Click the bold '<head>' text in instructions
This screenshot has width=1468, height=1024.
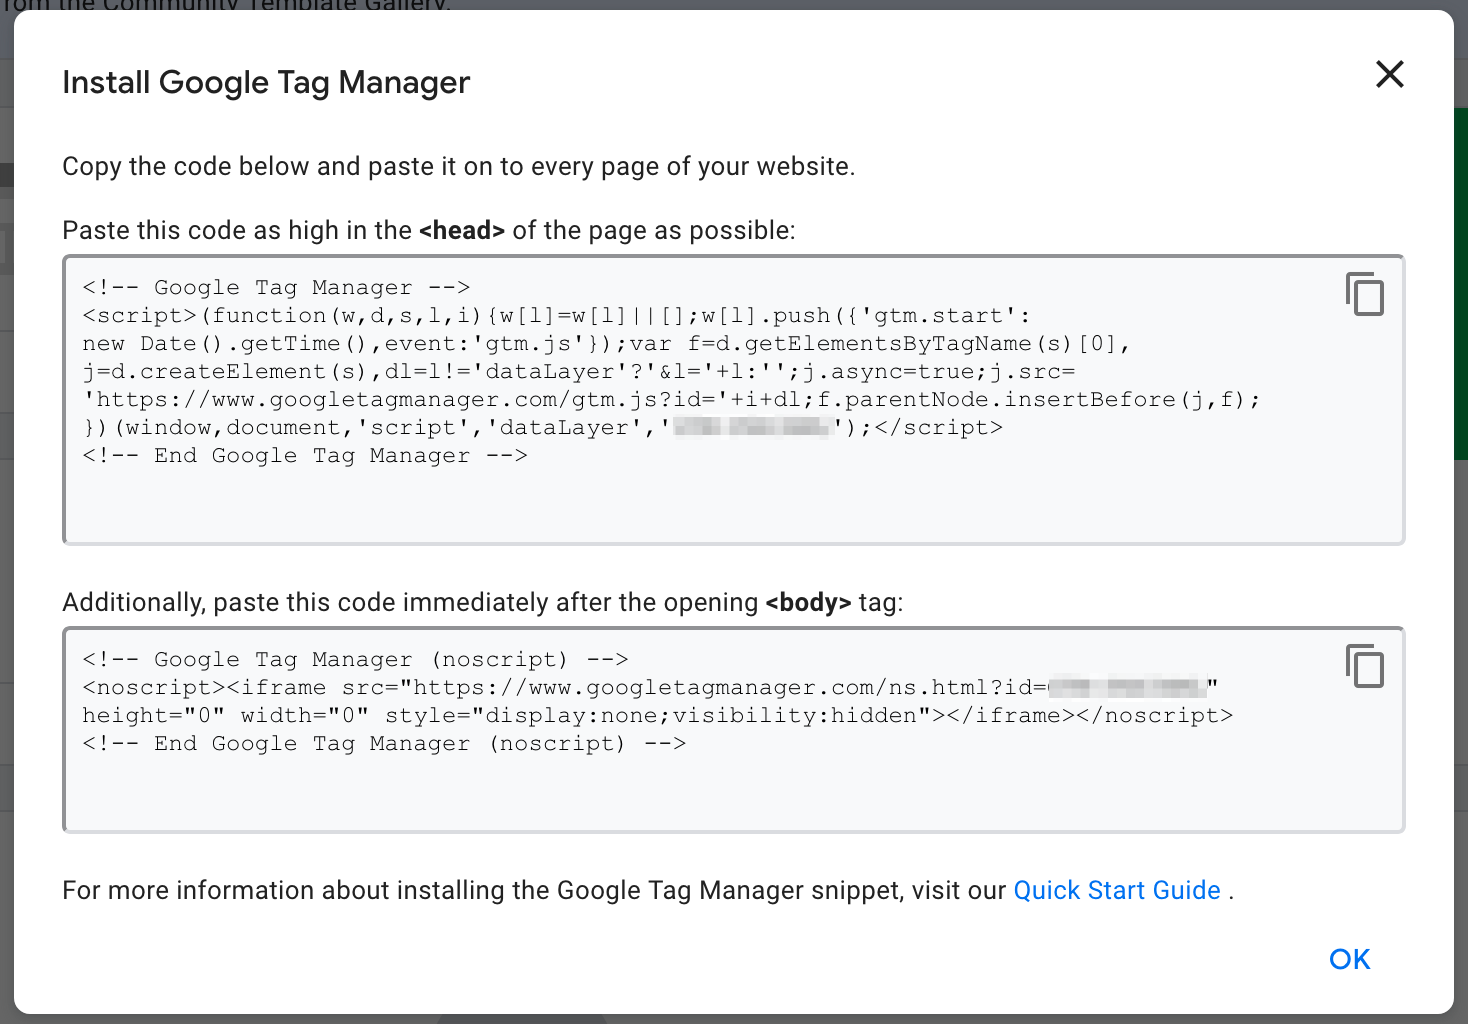point(462,230)
